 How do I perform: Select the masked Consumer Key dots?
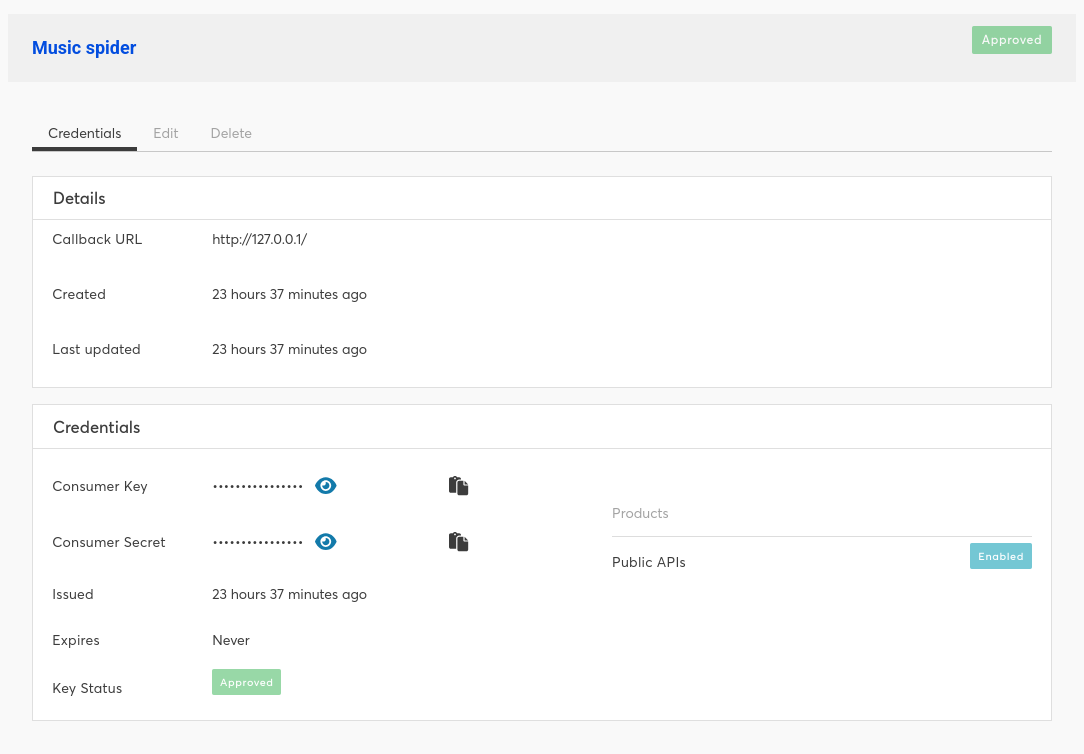point(258,487)
